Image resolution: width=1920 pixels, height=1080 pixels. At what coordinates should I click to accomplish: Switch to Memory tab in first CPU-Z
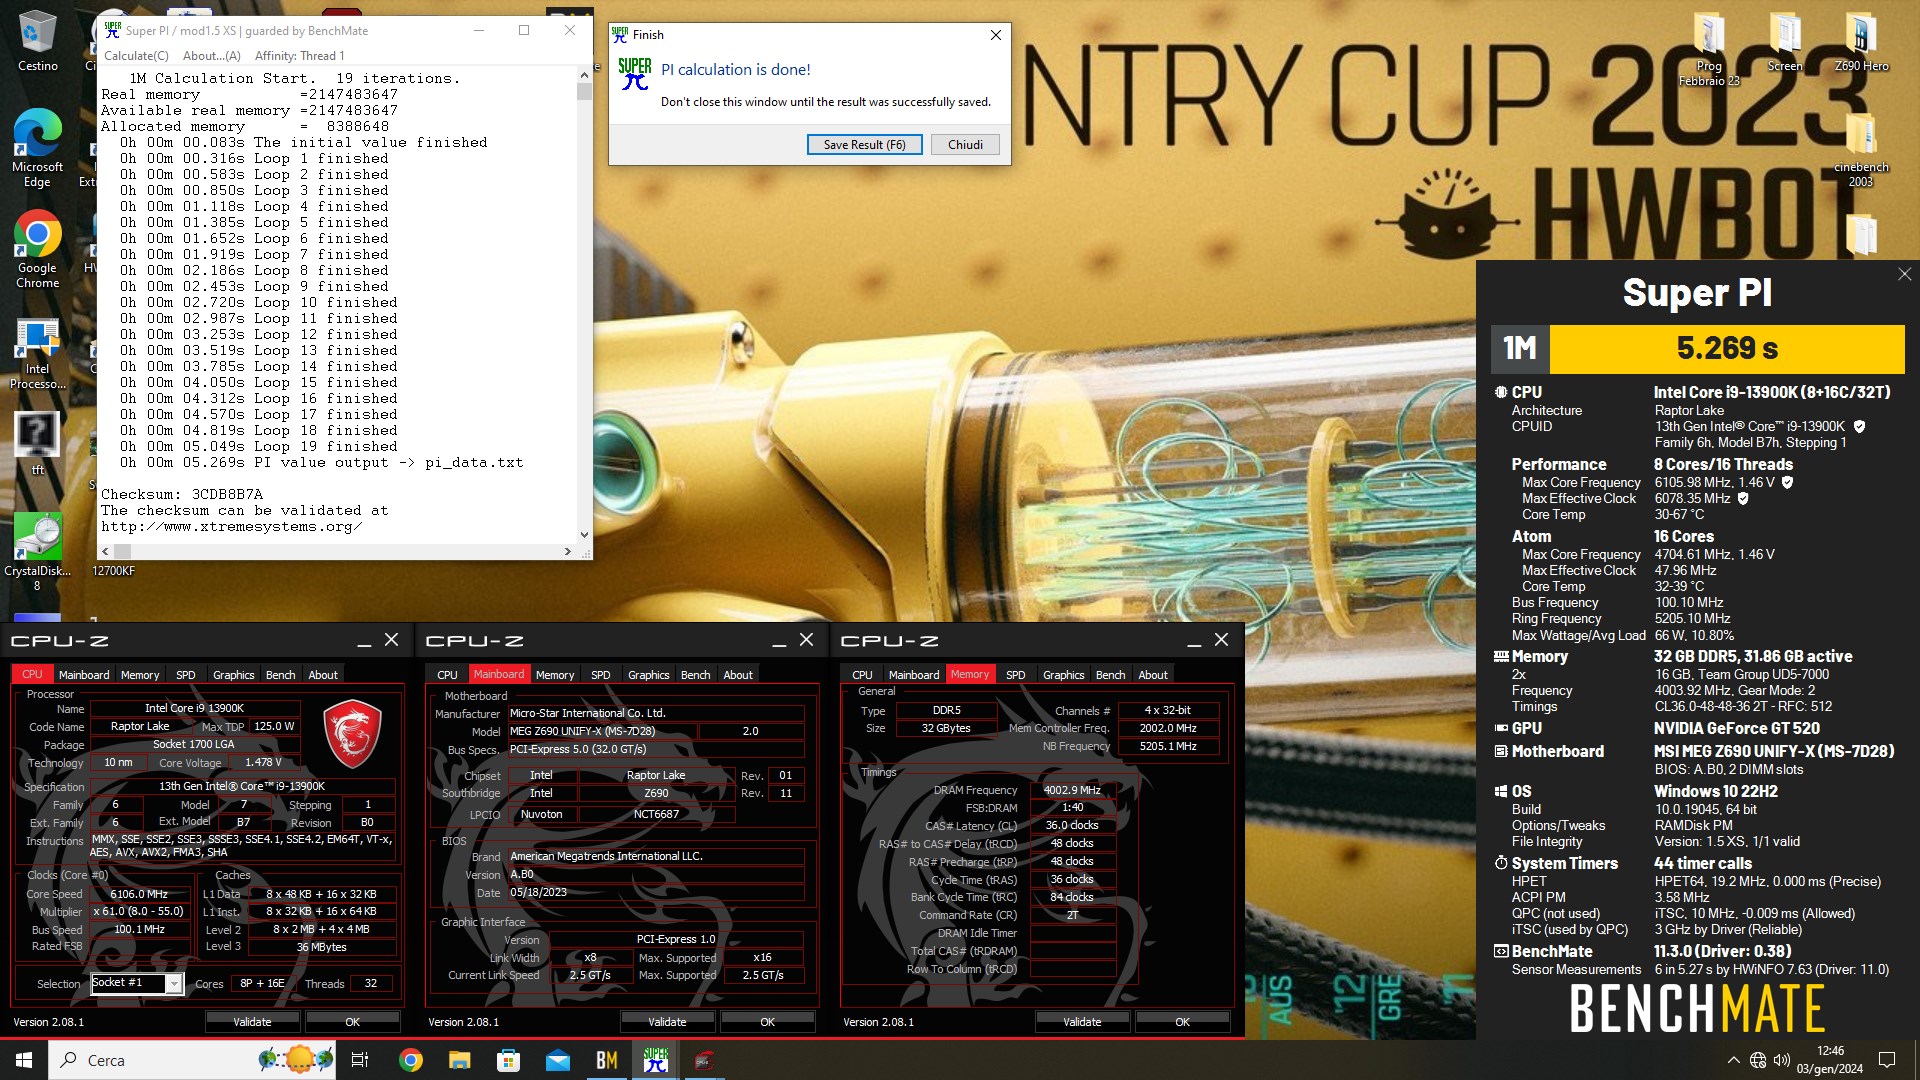coord(140,675)
